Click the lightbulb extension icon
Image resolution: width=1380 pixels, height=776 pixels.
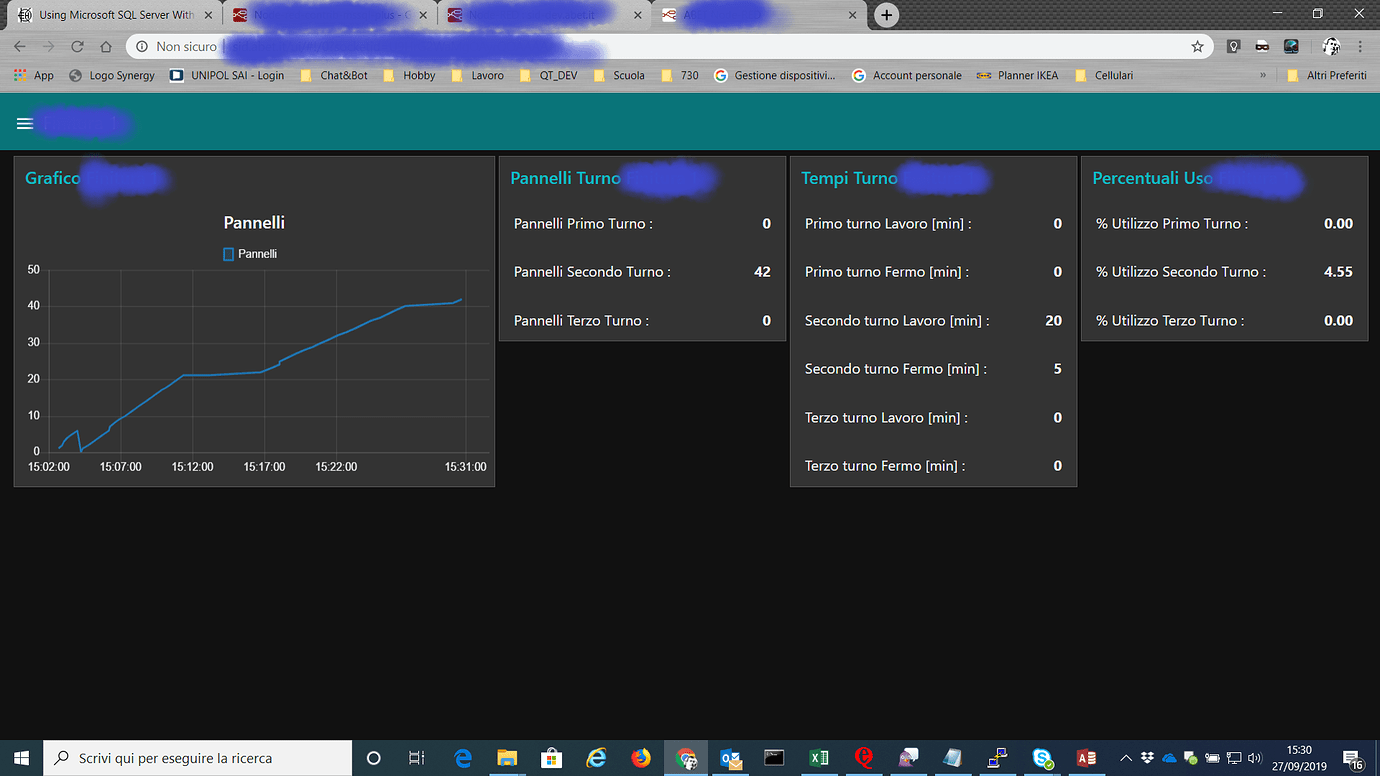1232,46
